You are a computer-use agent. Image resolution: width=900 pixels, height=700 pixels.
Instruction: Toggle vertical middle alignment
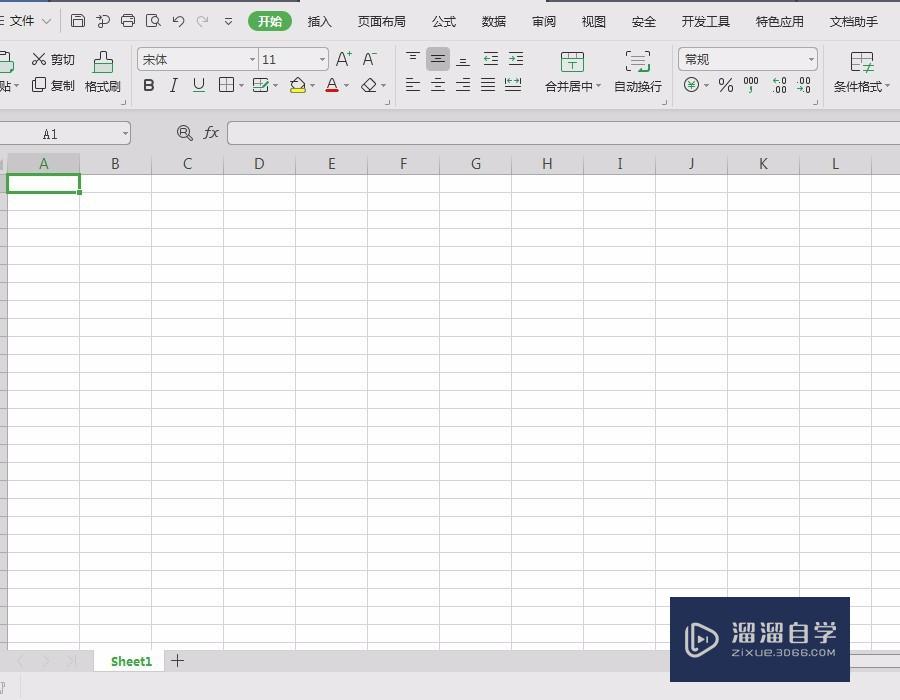coord(438,59)
